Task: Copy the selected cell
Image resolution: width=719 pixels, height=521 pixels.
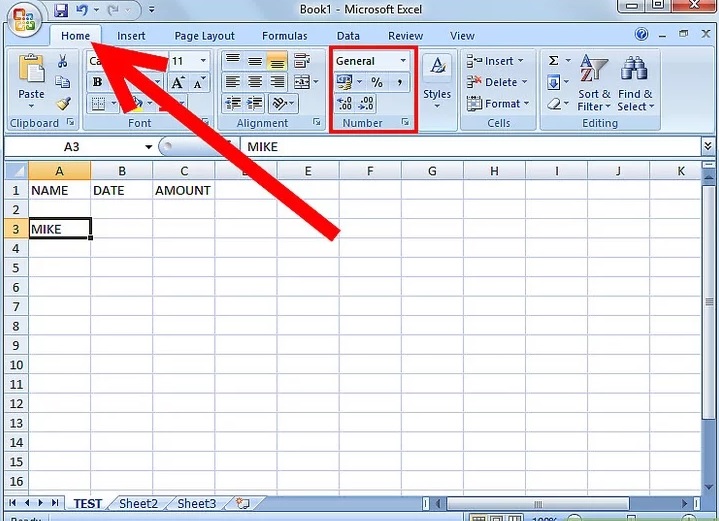Action: (63, 82)
